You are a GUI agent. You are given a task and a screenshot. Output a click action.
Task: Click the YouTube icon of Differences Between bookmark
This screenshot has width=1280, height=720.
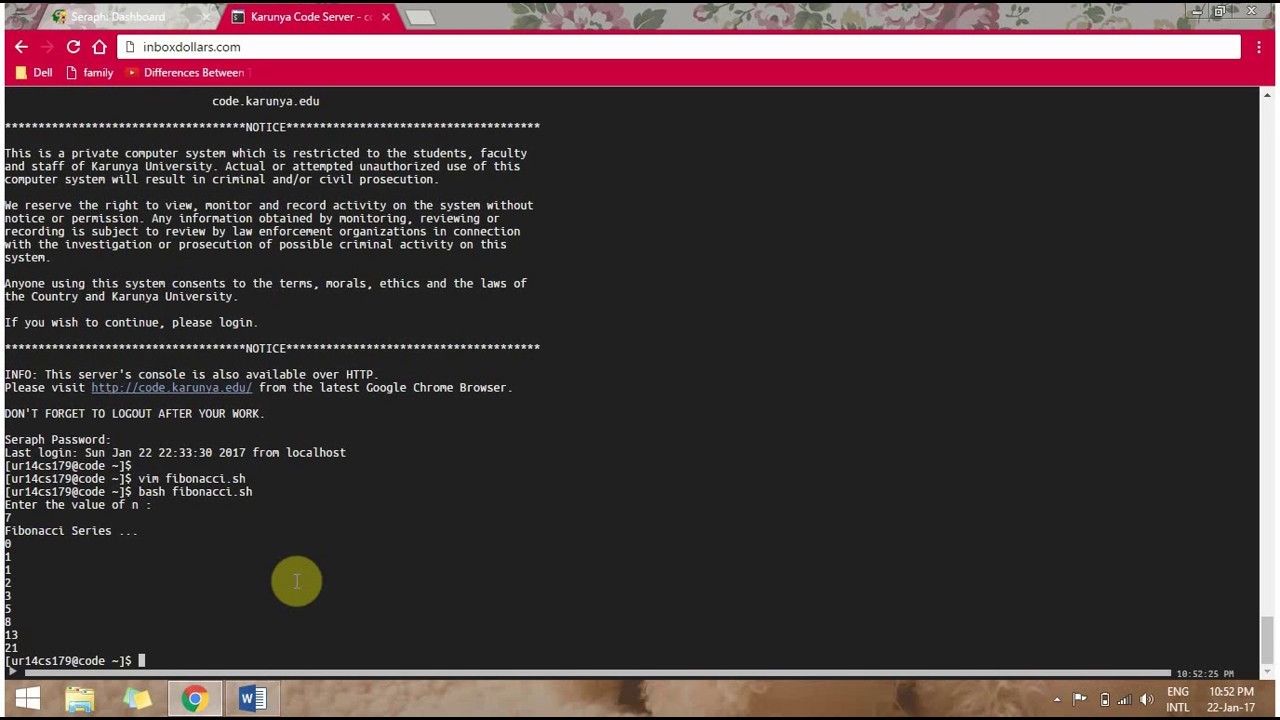click(x=131, y=73)
